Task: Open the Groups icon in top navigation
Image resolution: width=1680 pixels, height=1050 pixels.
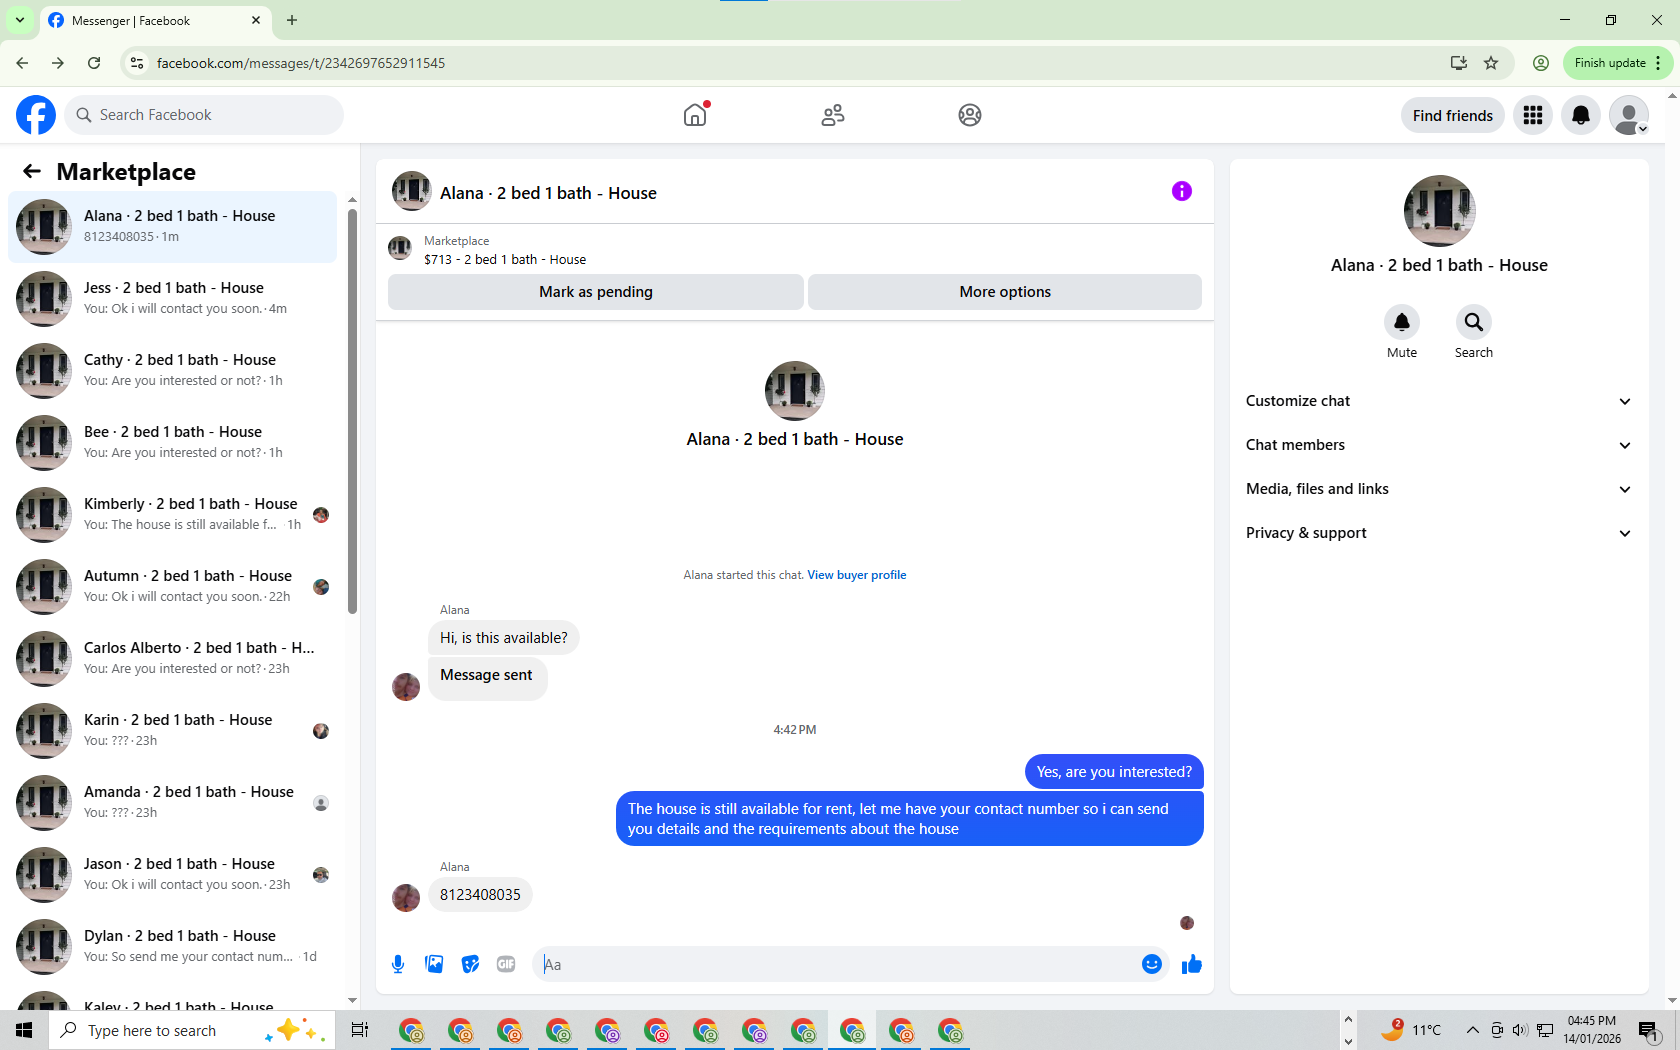Action: (970, 115)
